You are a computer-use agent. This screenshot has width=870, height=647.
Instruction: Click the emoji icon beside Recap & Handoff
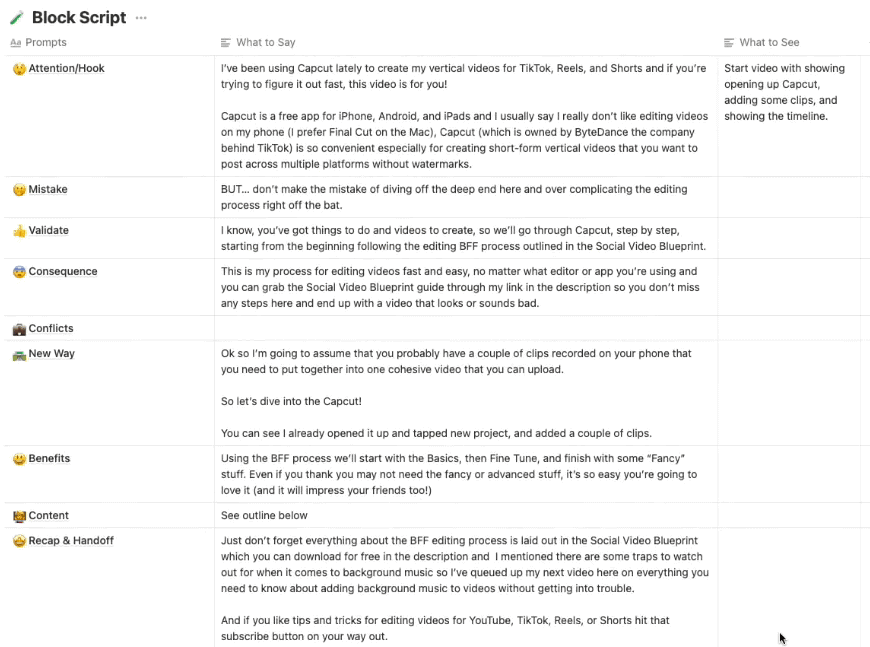point(19,541)
